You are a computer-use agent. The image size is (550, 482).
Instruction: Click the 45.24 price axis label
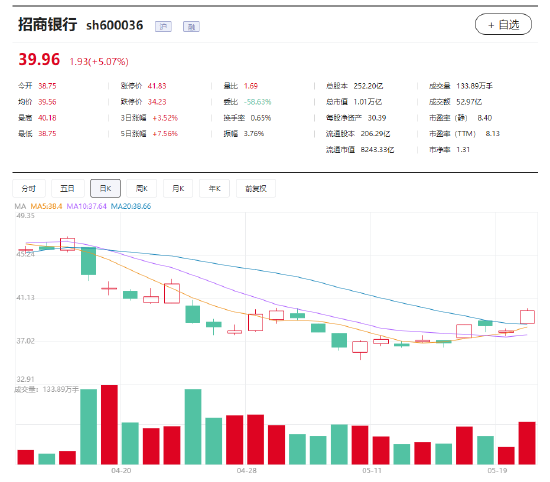pyautogui.click(x=25, y=254)
